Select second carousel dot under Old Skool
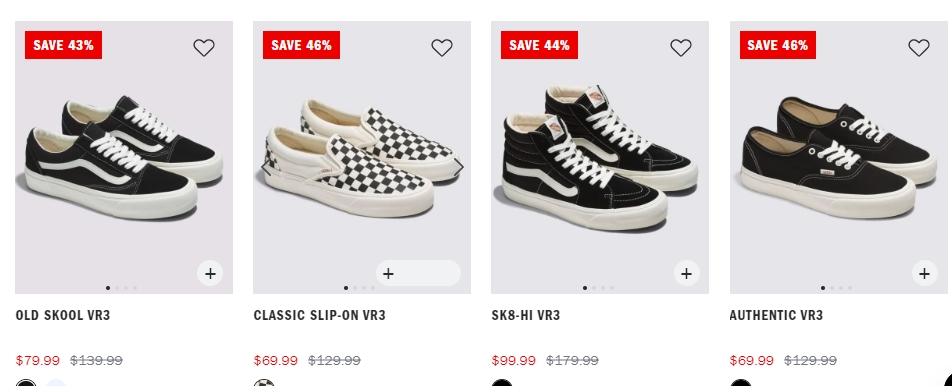The image size is (952, 386). pyautogui.click(x=117, y=288)
